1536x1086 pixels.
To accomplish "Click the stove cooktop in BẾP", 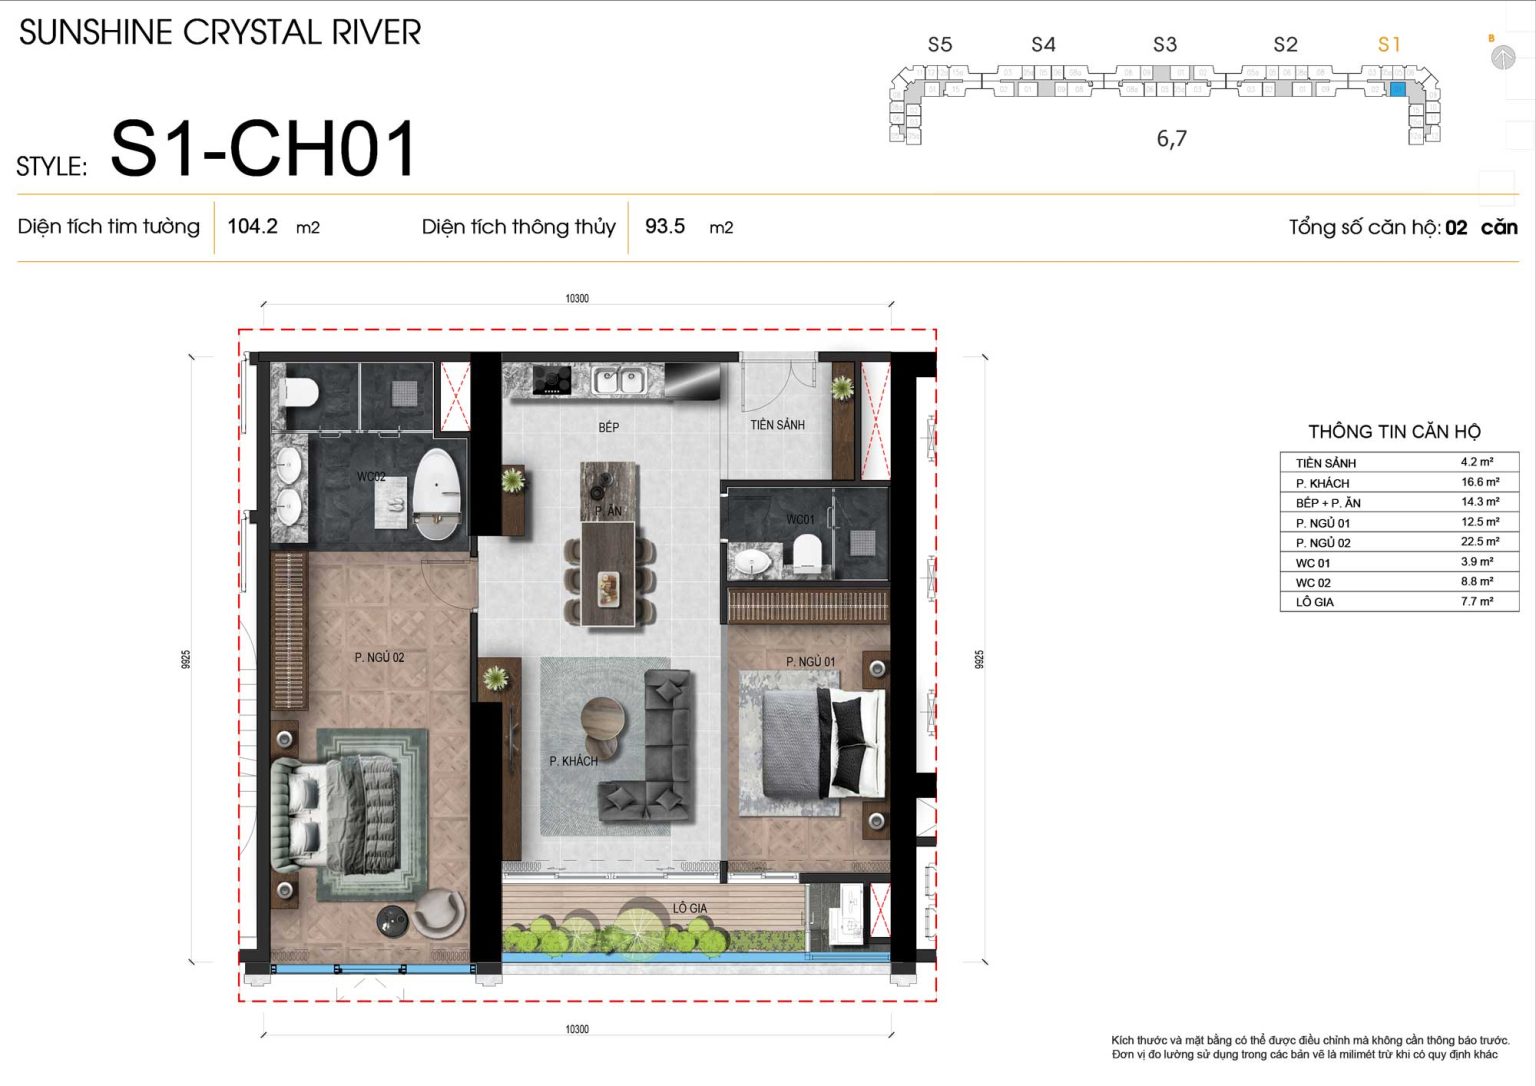I will 552,380.
